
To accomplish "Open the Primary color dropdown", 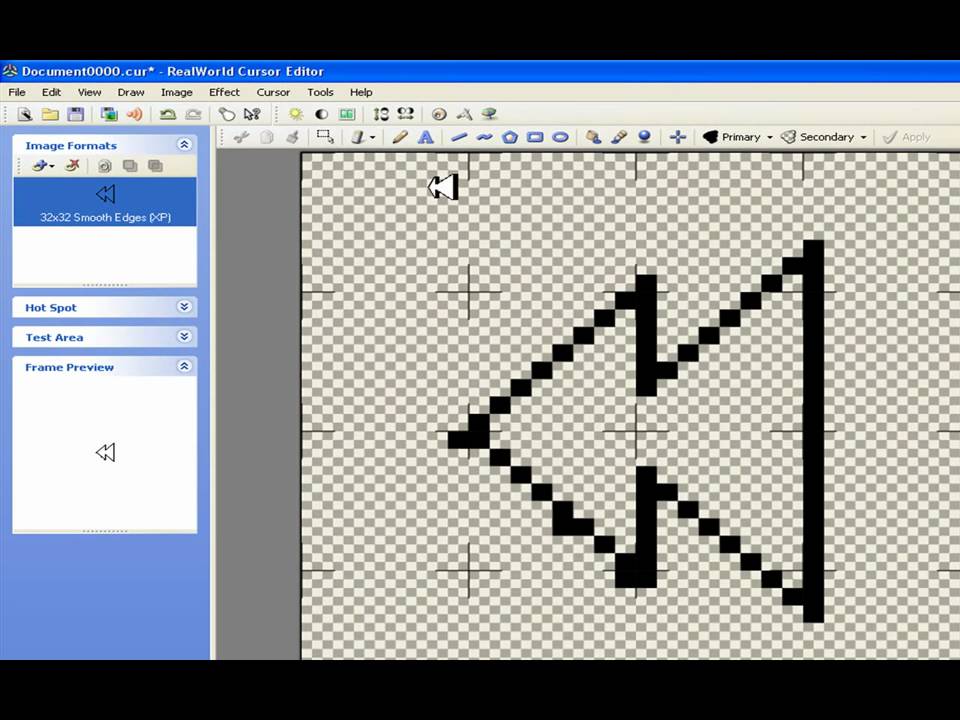I will 770,137.
